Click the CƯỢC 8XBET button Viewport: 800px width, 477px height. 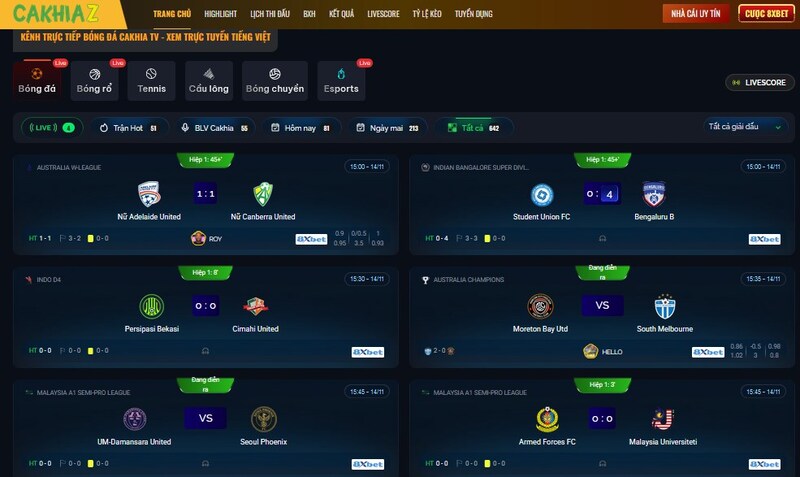(x=766, y=14)
